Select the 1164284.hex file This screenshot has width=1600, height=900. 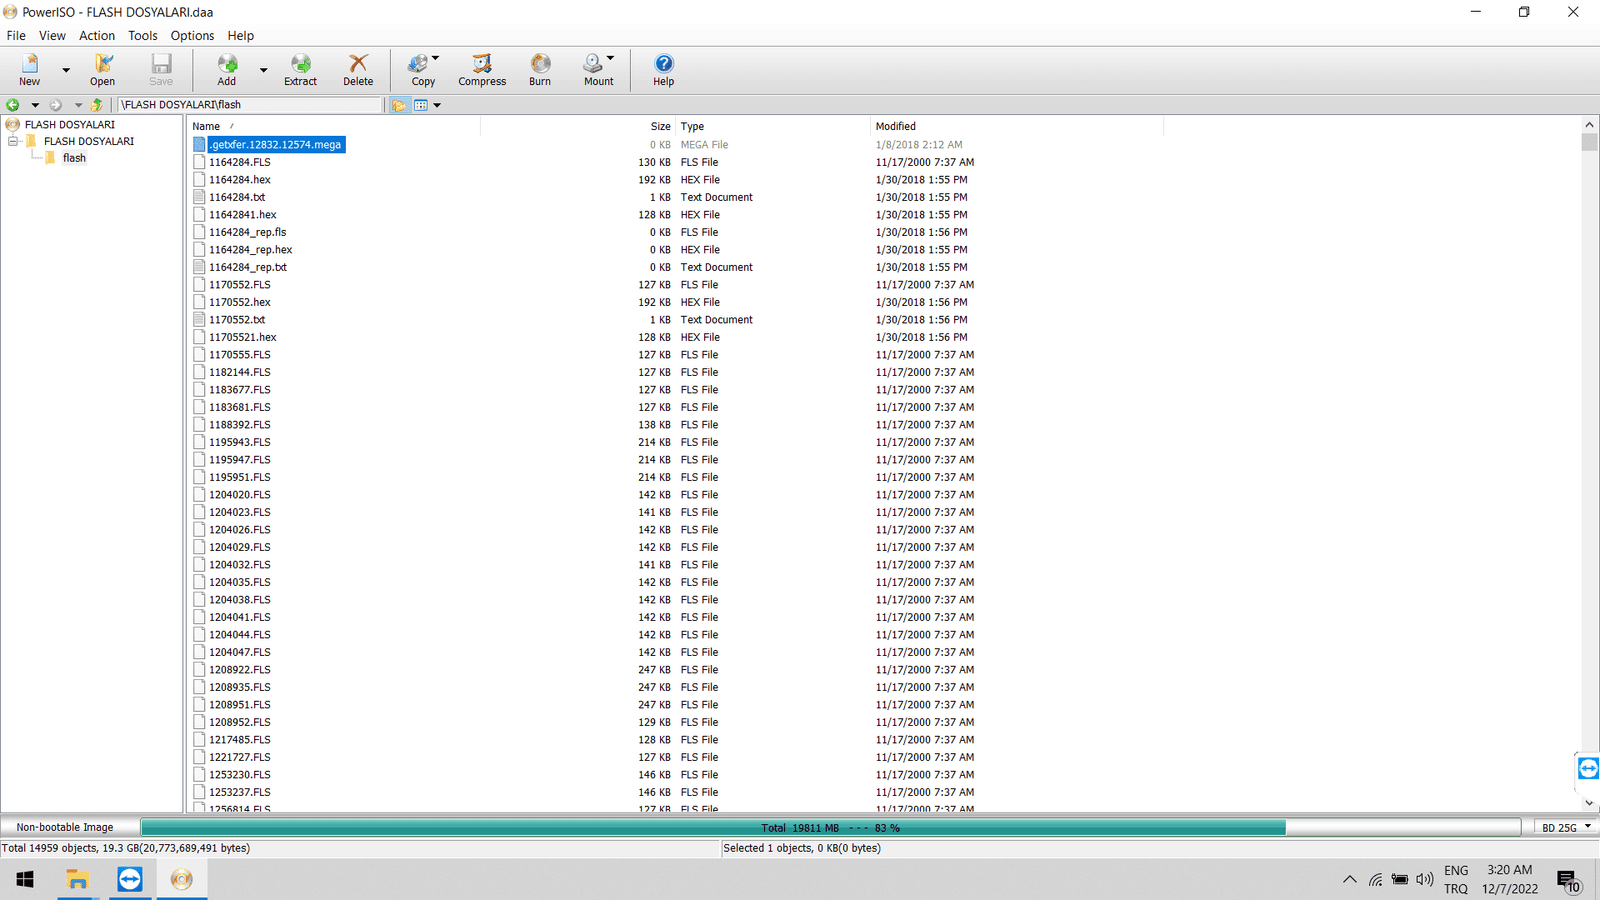(239, 180)
